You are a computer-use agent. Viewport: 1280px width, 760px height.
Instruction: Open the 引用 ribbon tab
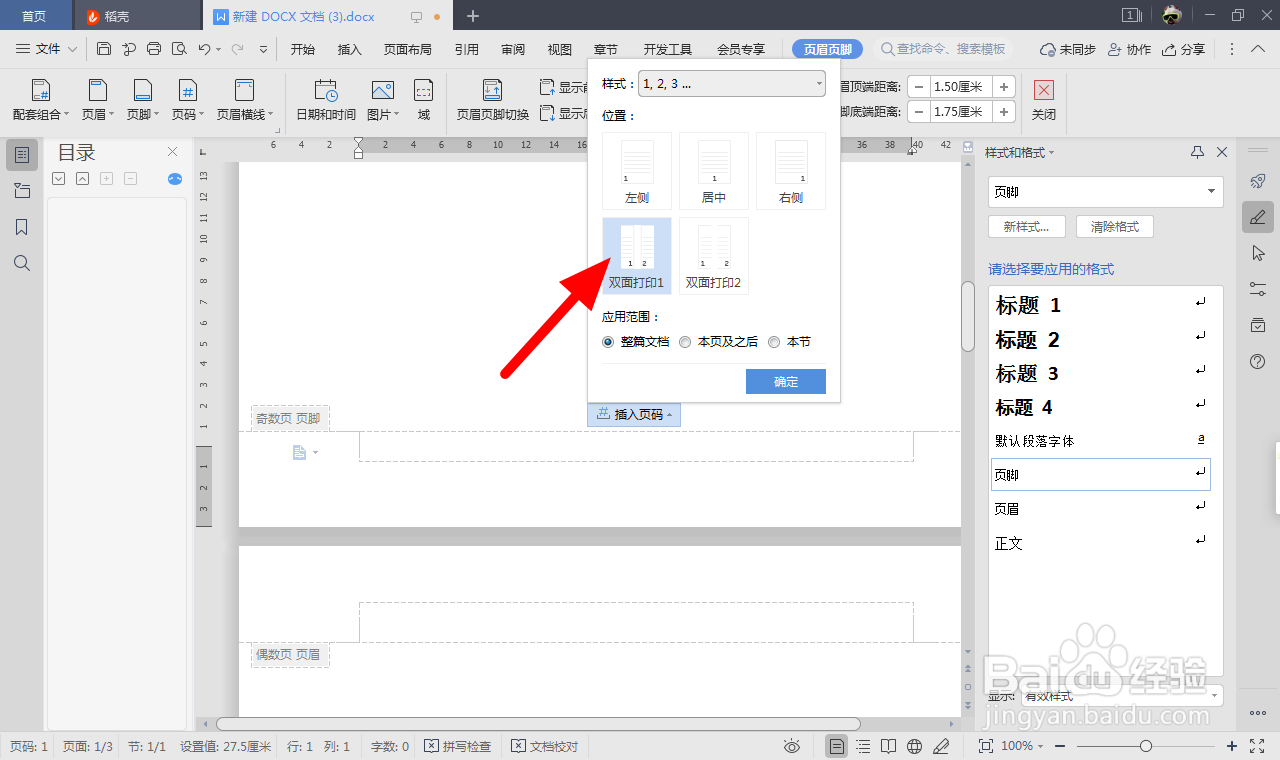click(466, 49)
